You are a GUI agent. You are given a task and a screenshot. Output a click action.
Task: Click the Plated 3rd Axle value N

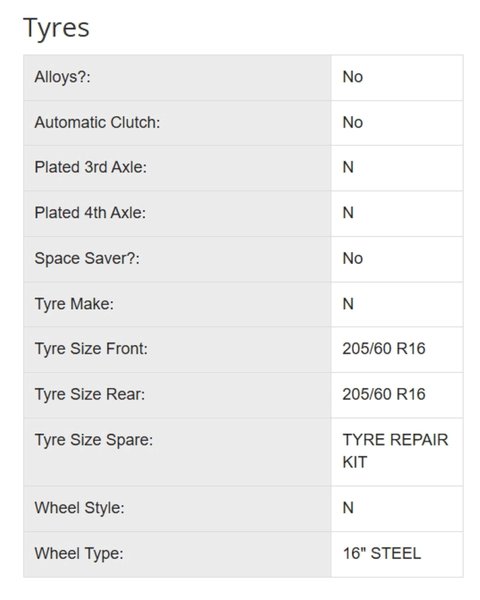(x=348, y=167)
